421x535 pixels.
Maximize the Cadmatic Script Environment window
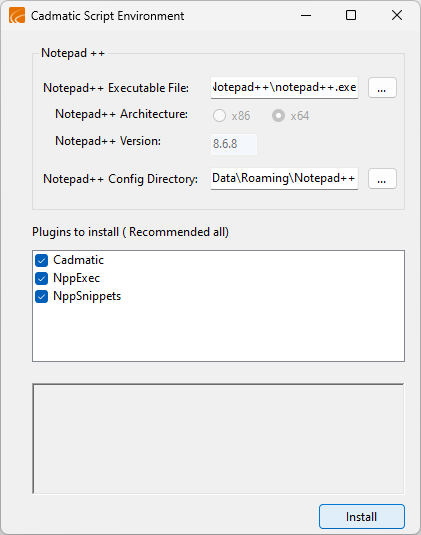[x=351, y=15]
